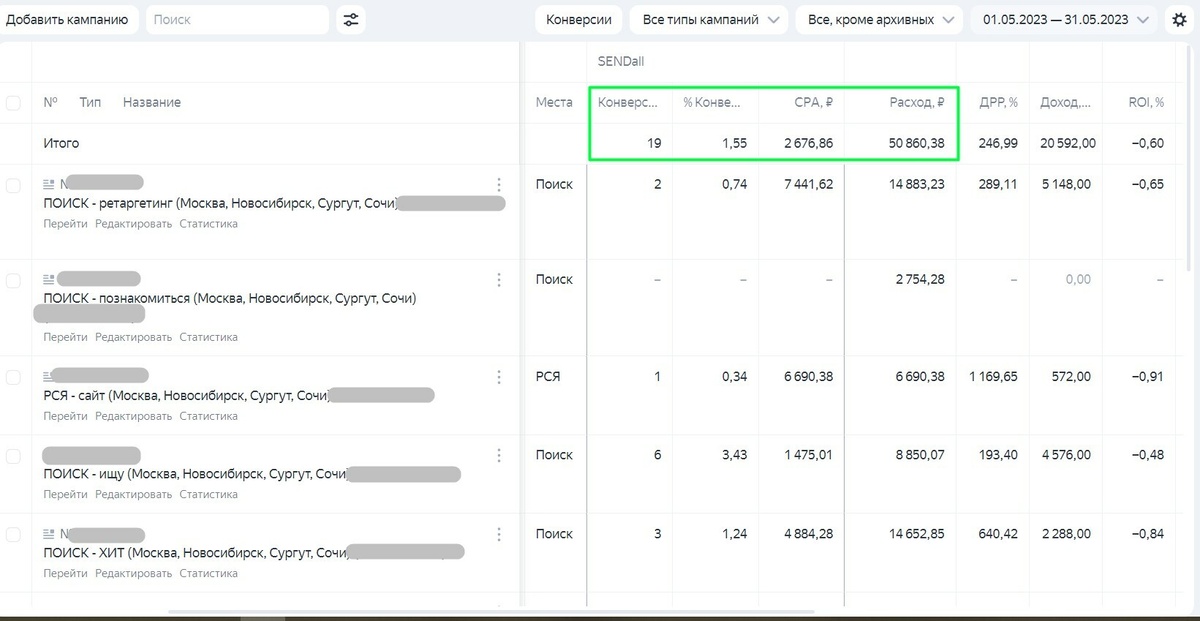Click the Добавить кампанию button
Viewport: 1200px width, 621px height.
click(x=67, y=19)
